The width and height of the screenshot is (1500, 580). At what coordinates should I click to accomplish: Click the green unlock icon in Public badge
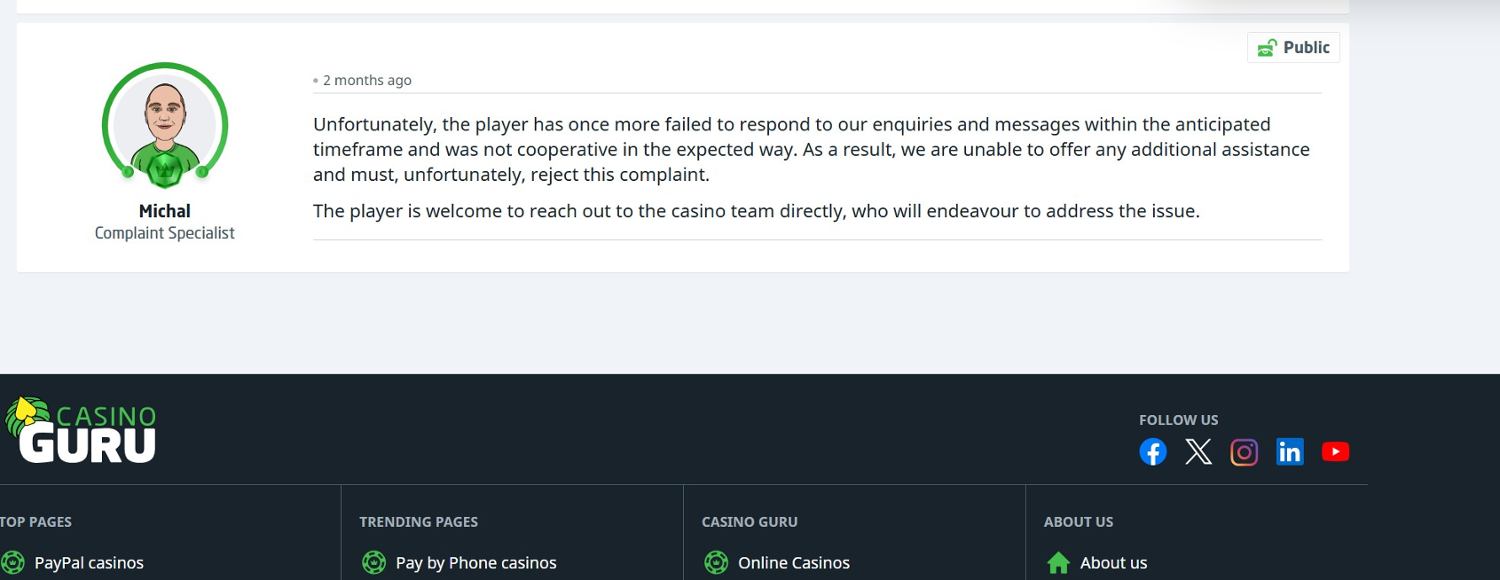1267,48
